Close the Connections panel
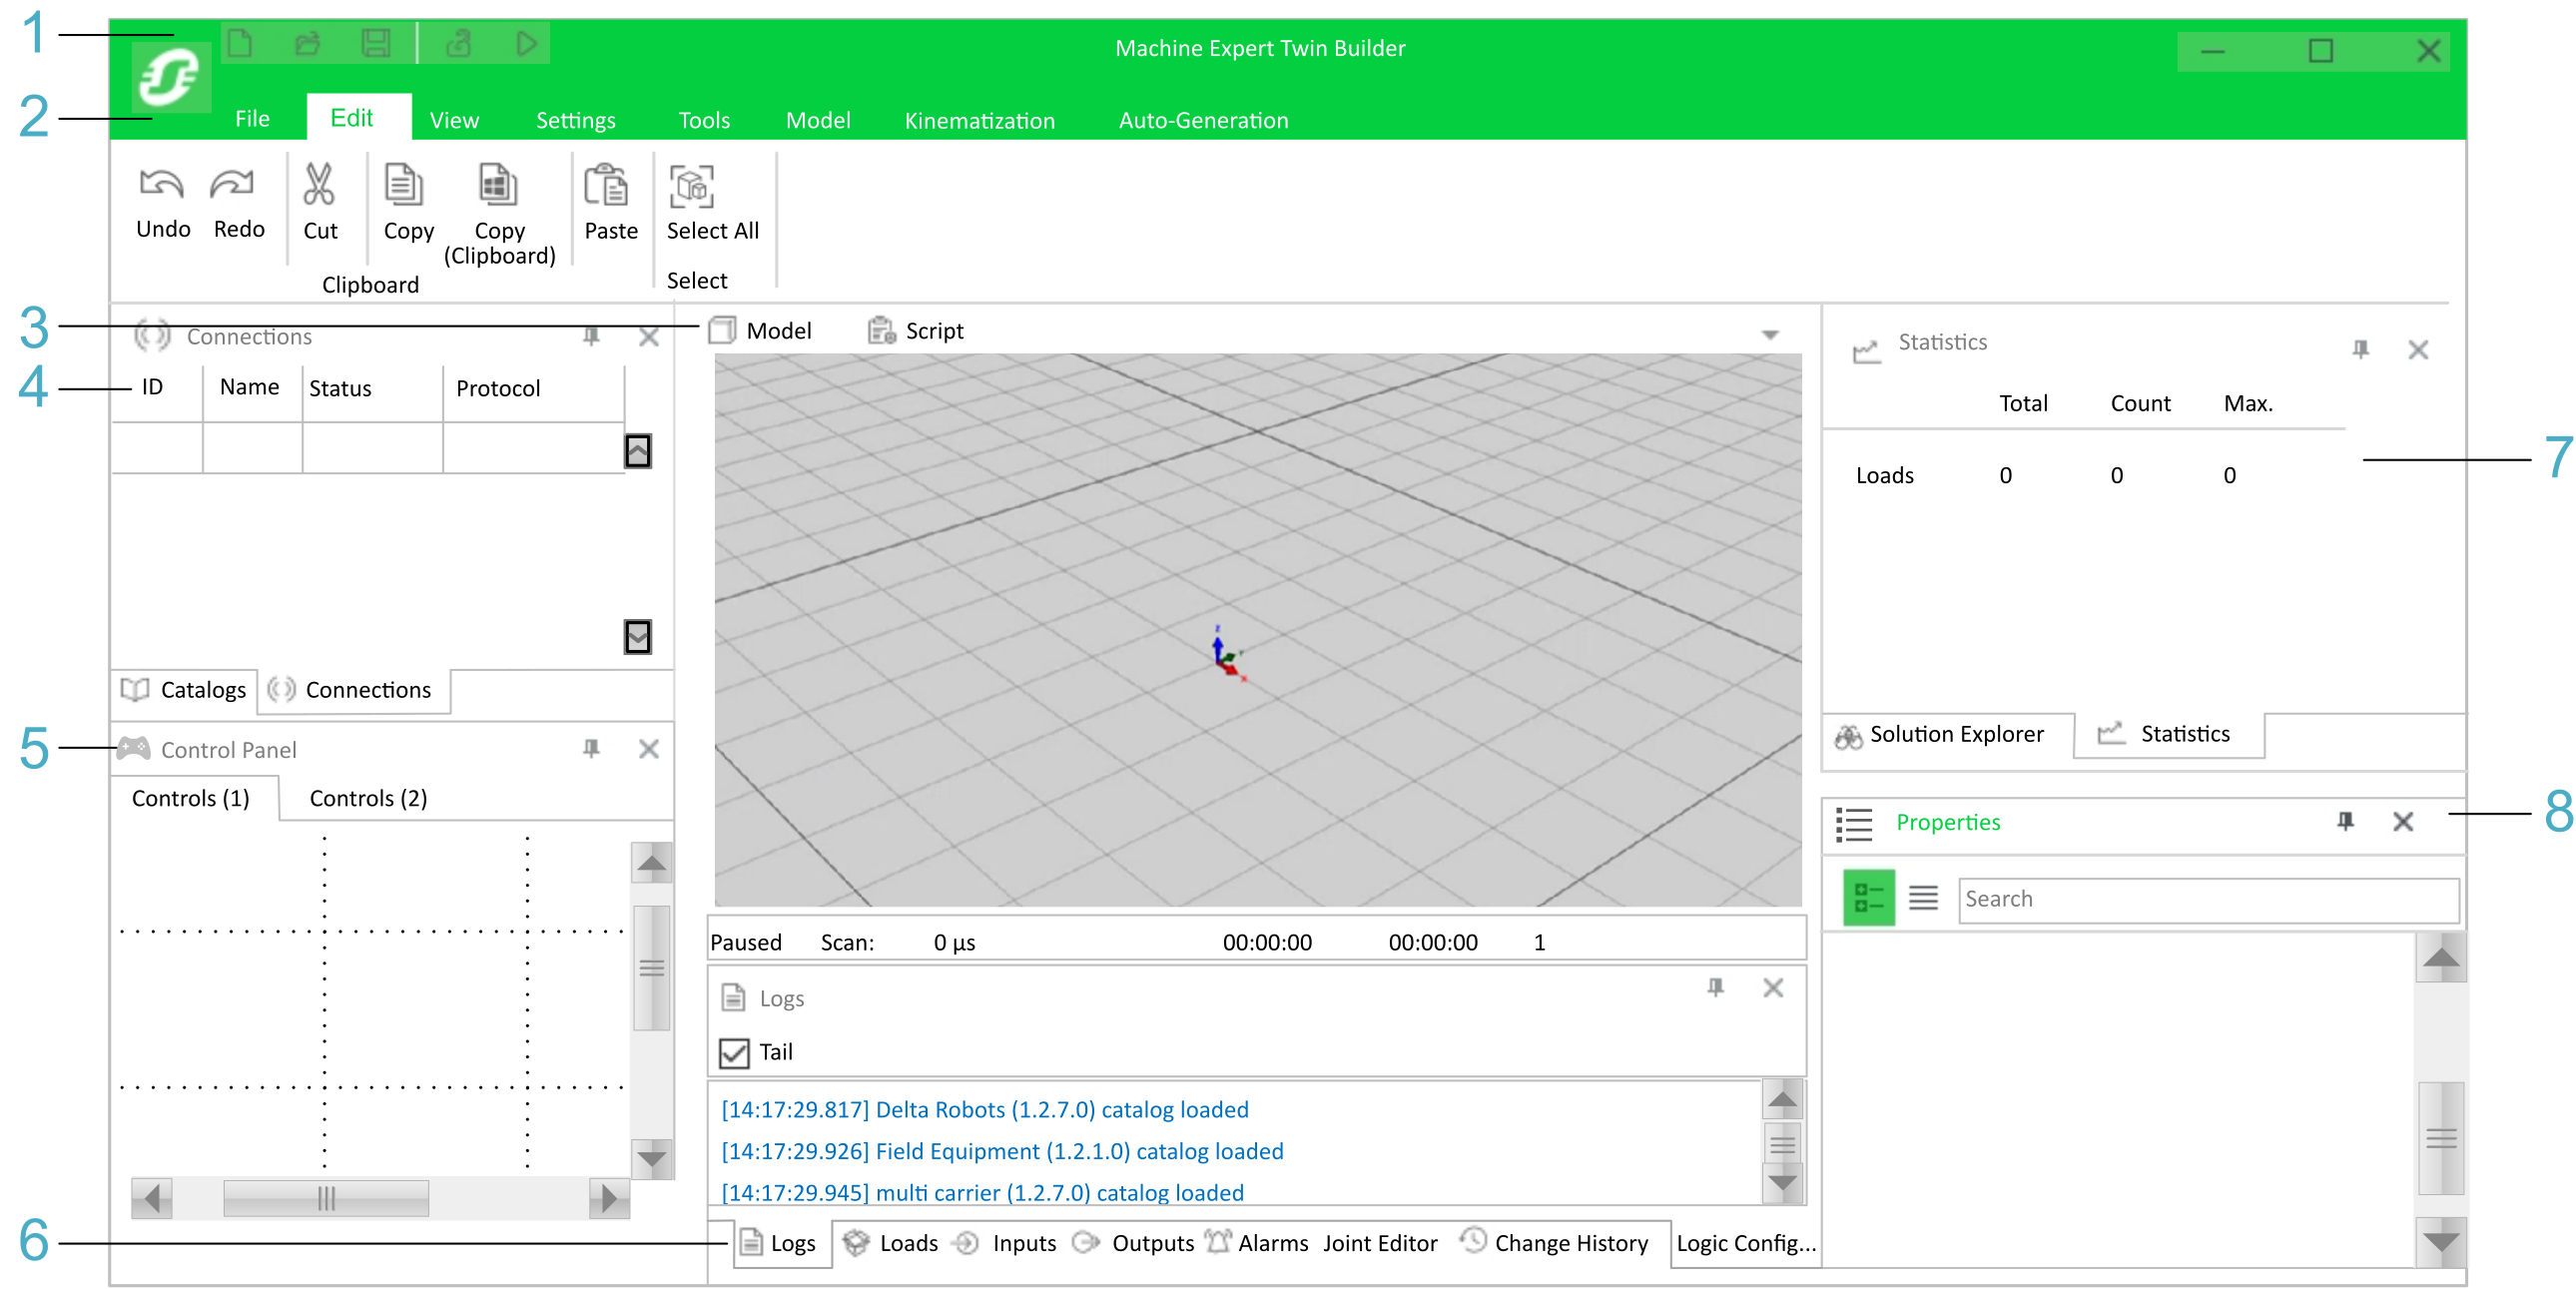Image resolution: width=2576 pixels, height=1289 pixels. [x=649, y=337]
